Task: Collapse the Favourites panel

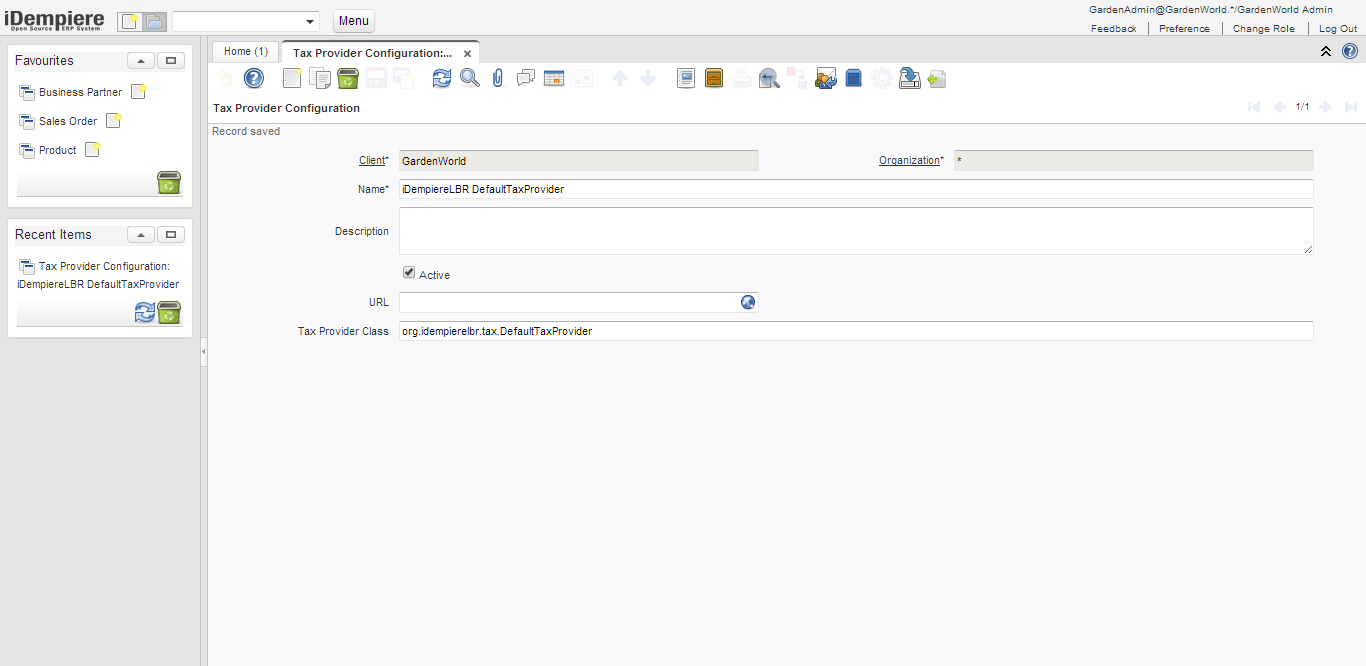Action: [x=141, y=61]
